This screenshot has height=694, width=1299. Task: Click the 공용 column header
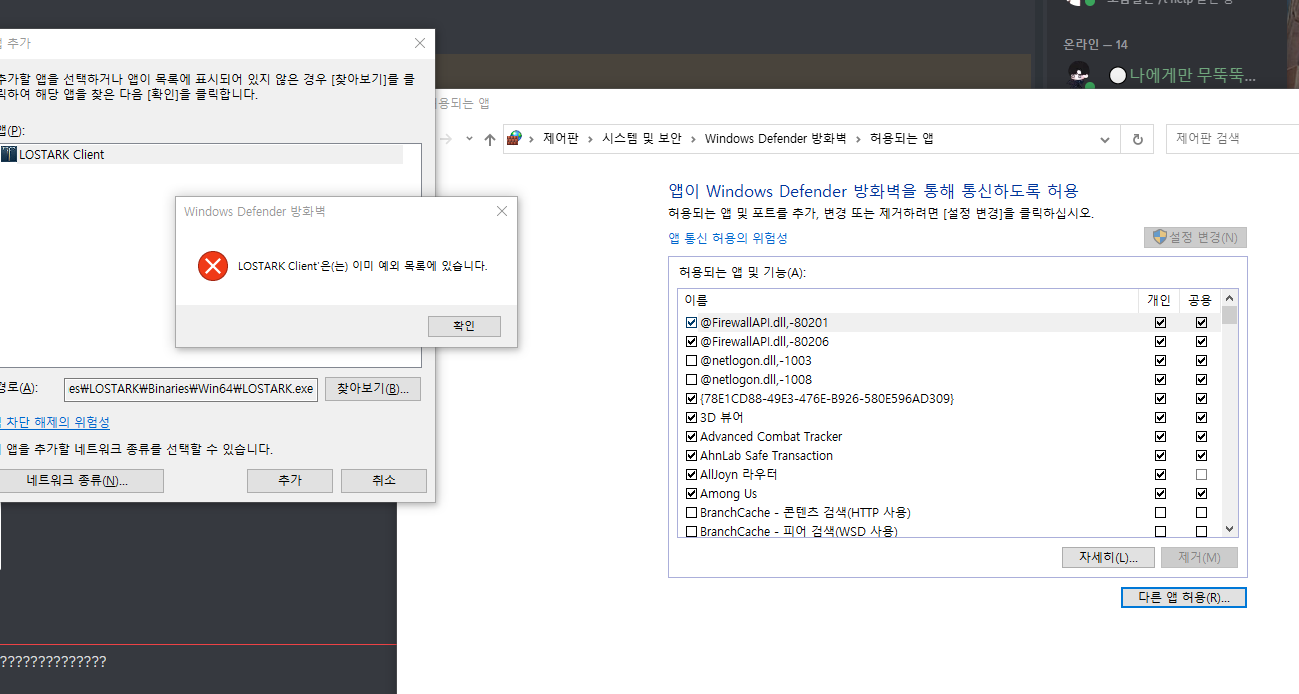click(1200, 300)
